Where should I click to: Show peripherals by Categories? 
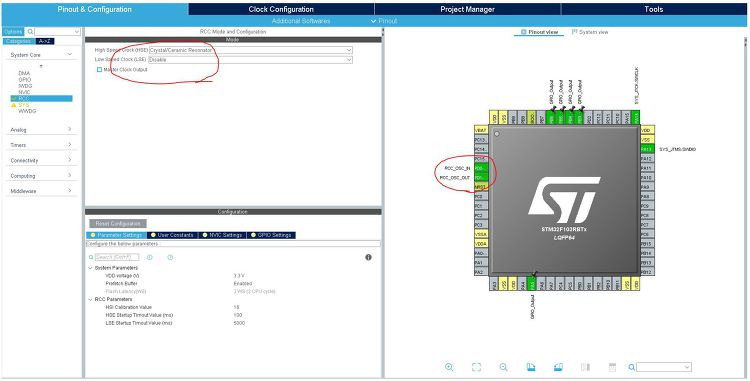tap(18, 42)
